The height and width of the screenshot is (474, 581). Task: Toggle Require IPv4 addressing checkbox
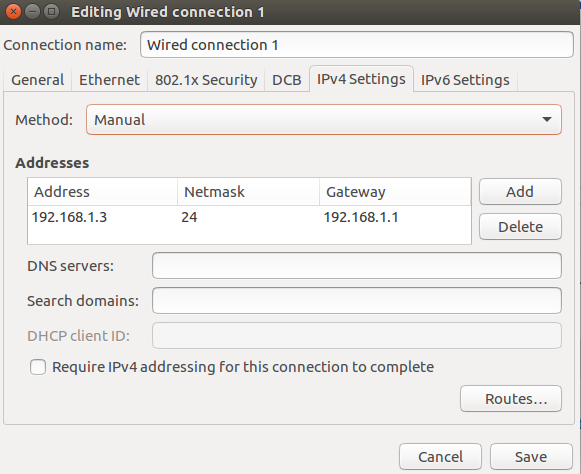click(x=38, y=367)
